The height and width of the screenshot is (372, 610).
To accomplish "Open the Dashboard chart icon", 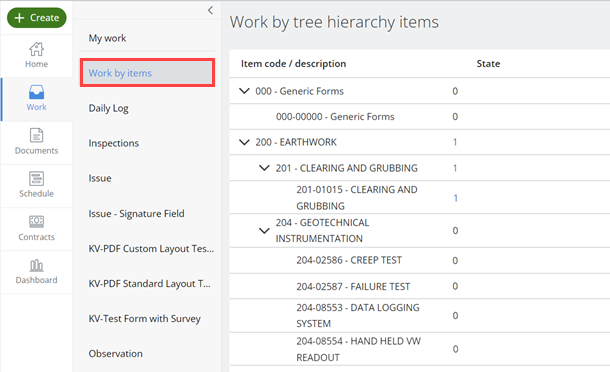I will click(x=37, y=265).
